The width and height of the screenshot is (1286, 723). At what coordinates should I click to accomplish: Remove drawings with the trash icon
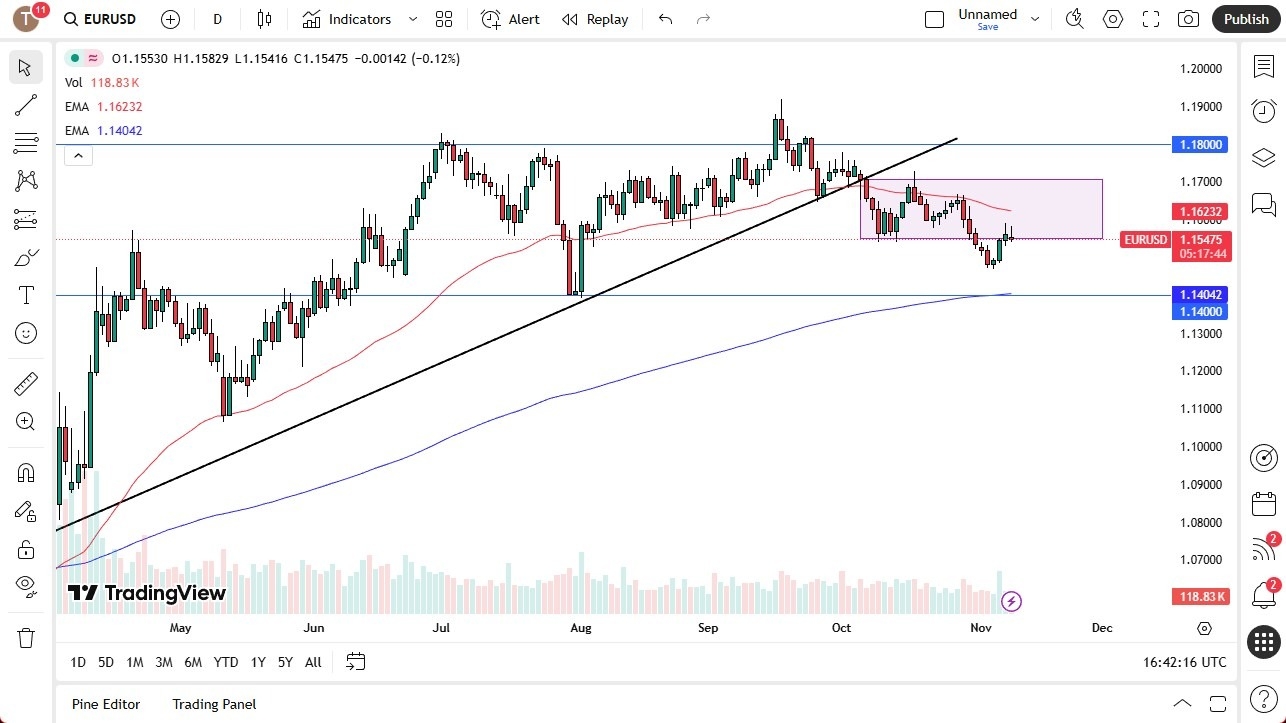[x=26, y=636]
